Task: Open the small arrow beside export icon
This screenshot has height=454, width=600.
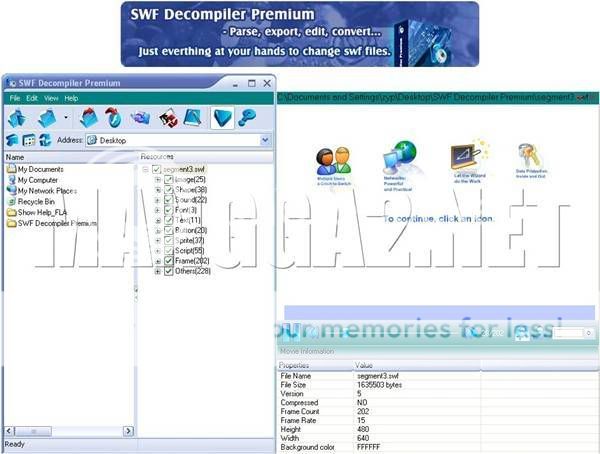Action: tap(66, 118)
